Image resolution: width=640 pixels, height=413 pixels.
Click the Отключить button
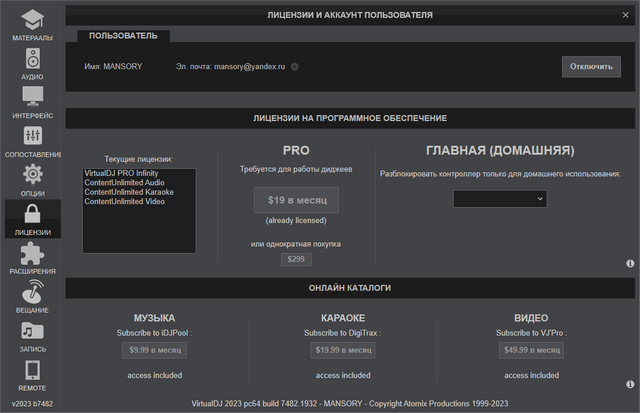(x=591, y=66)
